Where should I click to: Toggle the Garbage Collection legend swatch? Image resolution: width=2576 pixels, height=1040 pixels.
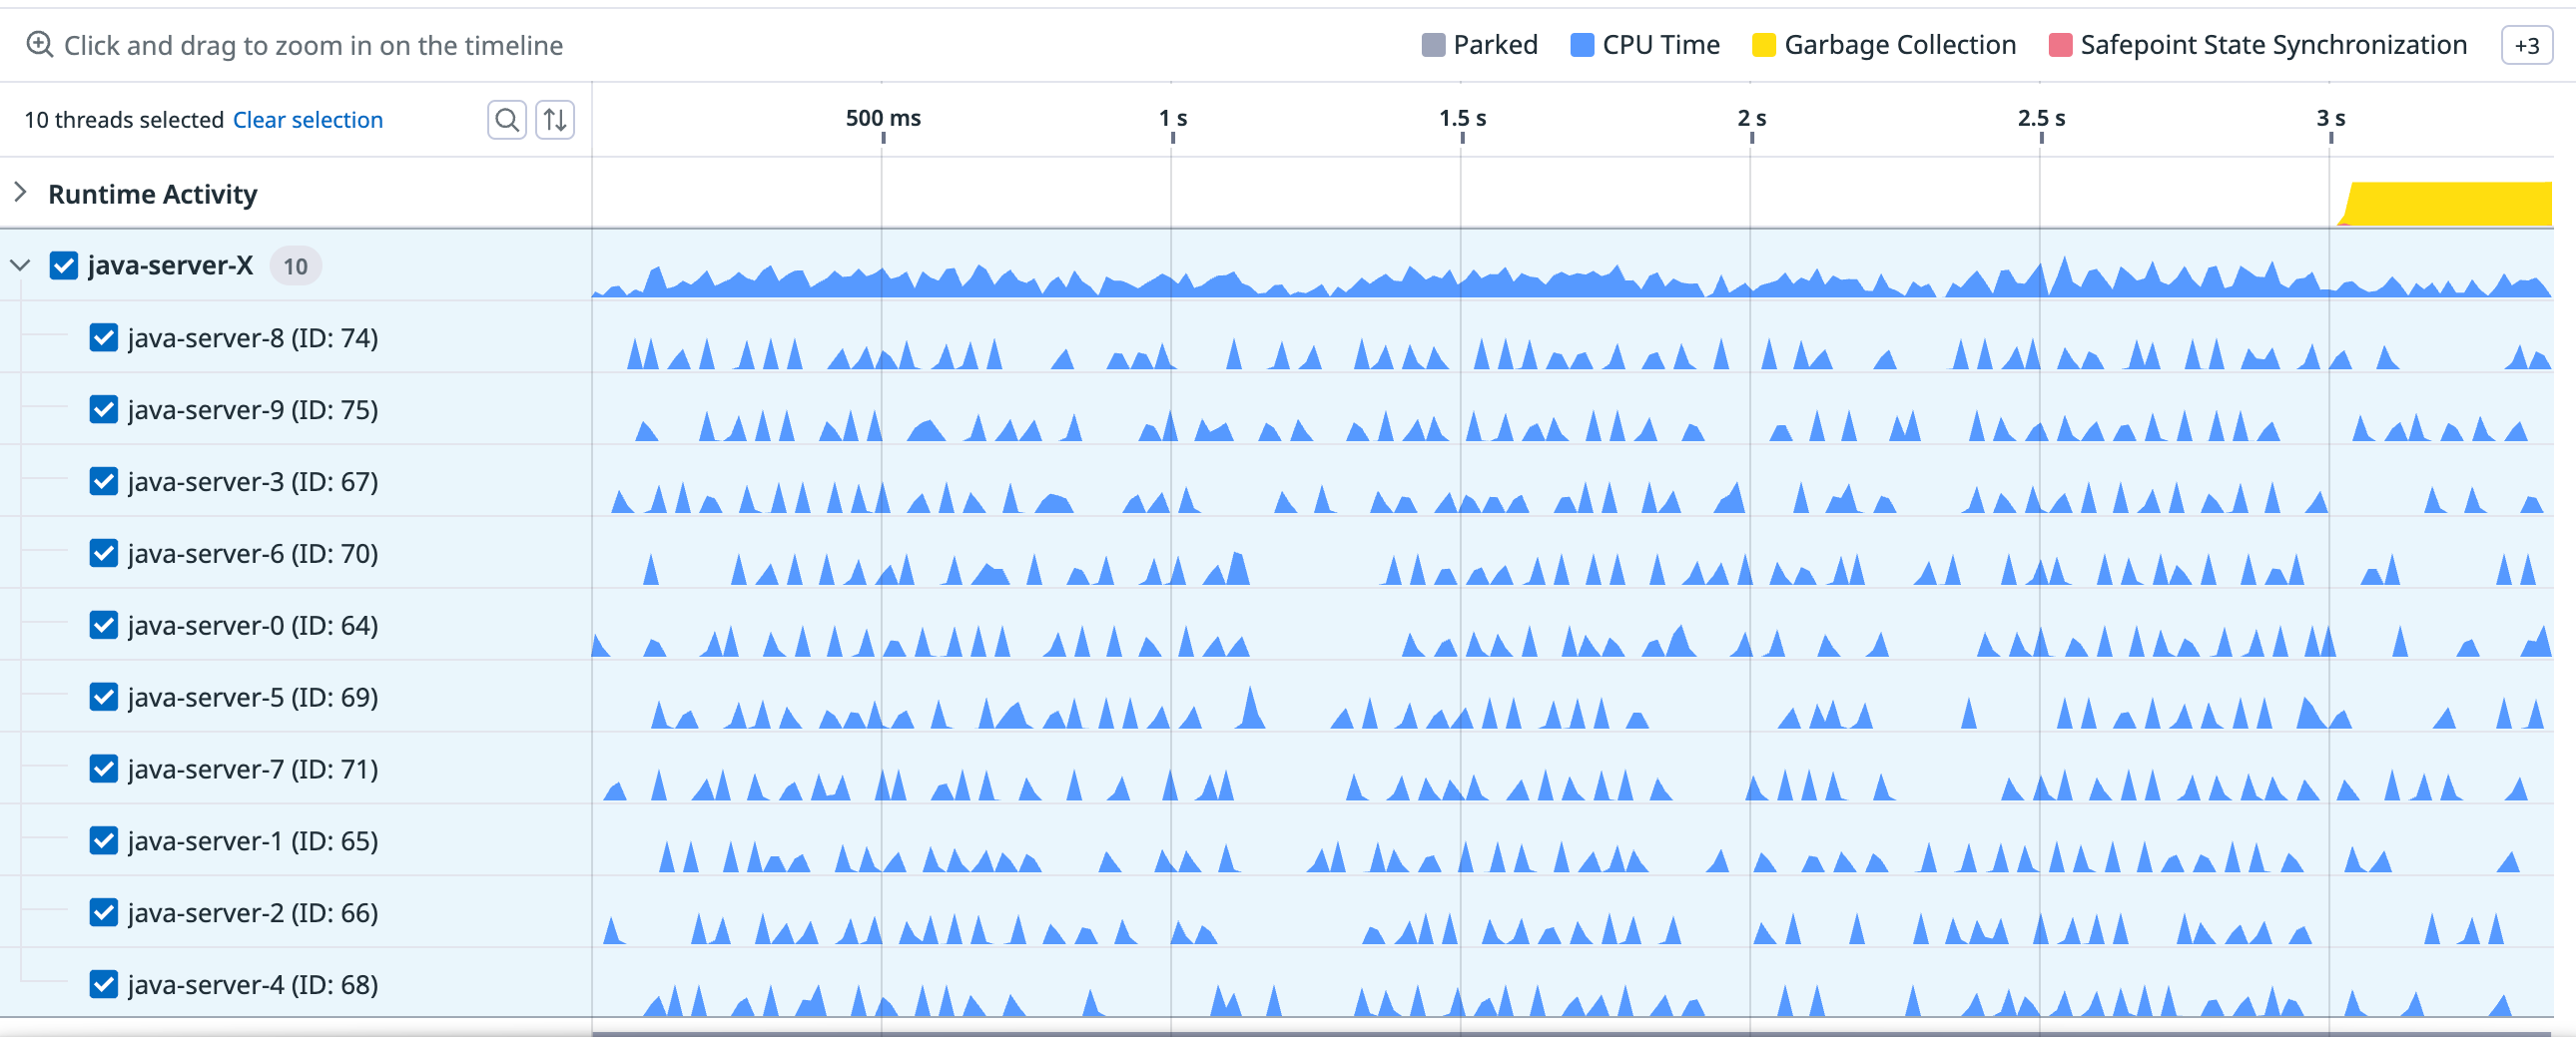pyautogui.click(x=1764, y=45)
